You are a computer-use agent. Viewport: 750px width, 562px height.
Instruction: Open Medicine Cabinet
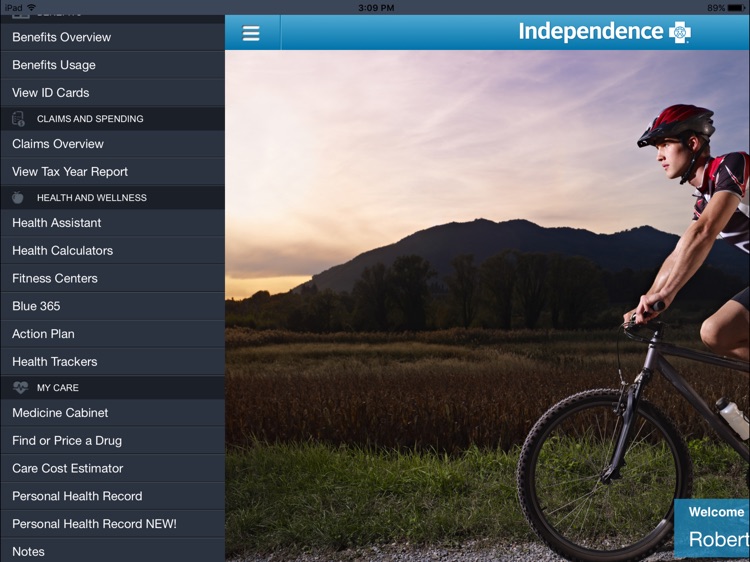(x=112, y=413)
